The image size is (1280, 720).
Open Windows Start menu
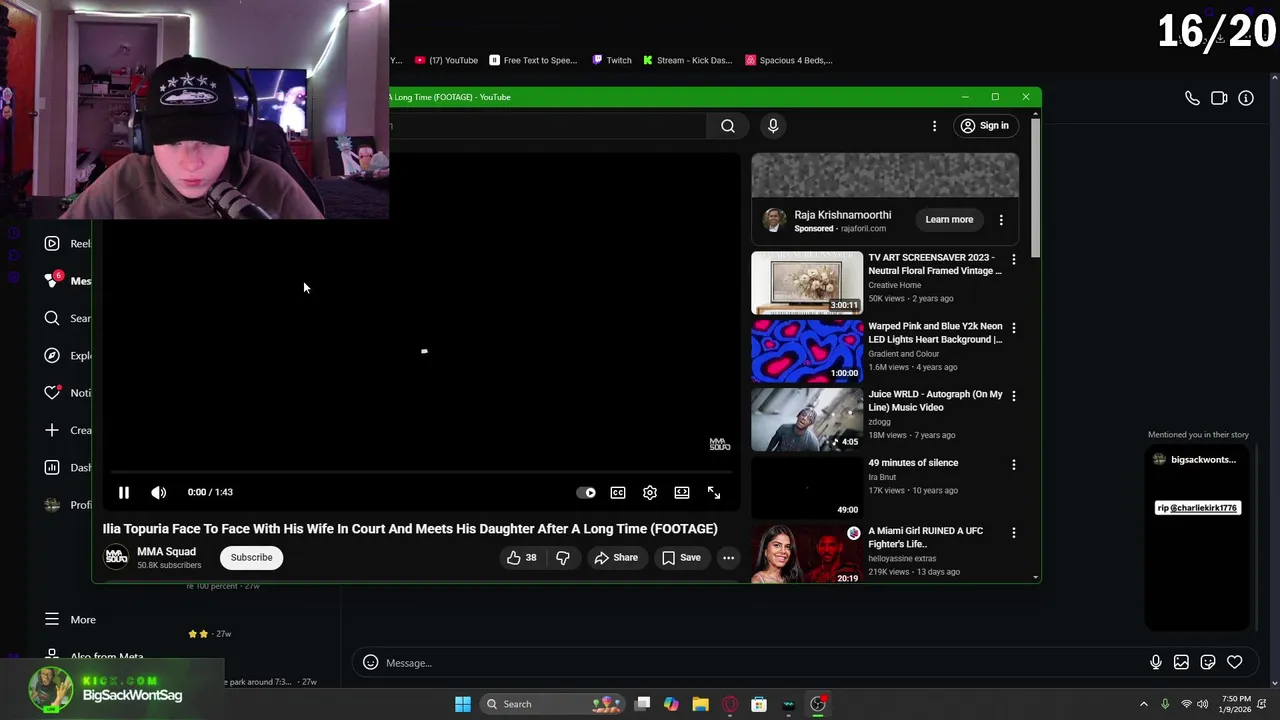tap(462, 704)
